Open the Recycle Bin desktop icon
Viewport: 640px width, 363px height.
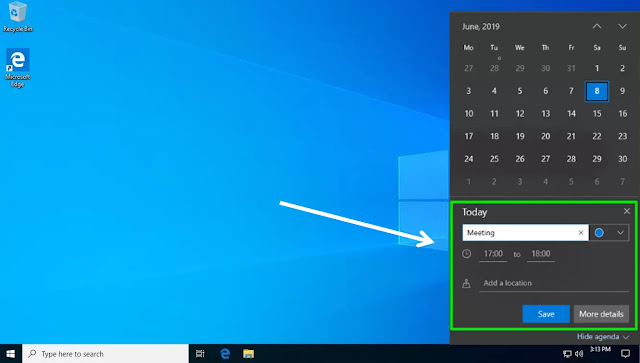18,17
